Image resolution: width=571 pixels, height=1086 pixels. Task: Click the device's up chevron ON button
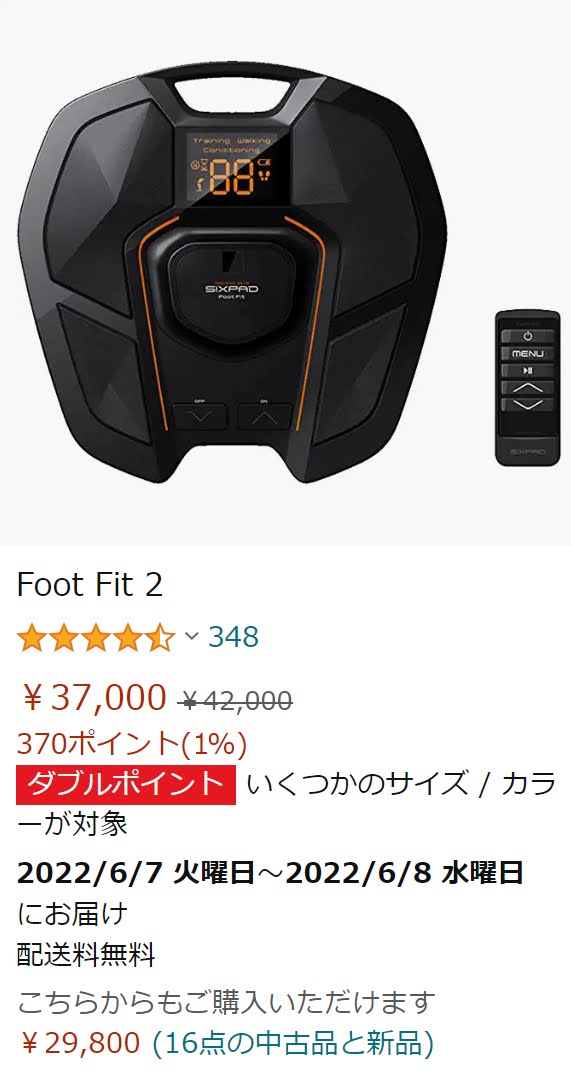[x=265, y=416]
